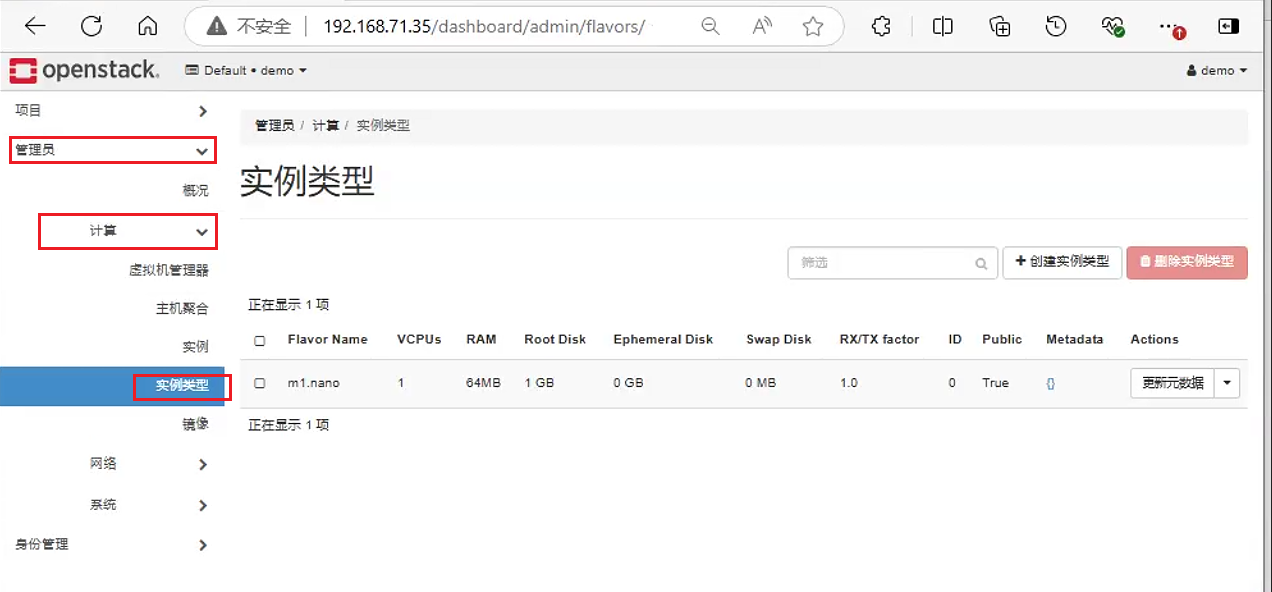Open the m1.nano row actions dropdown arrow
1272x592 pixels.
point(1227,383)
